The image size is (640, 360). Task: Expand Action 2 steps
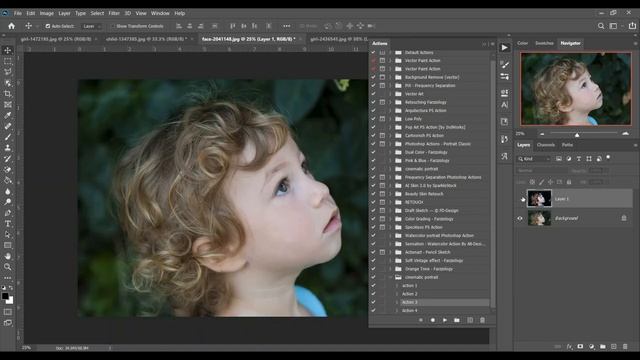point(397,294)
